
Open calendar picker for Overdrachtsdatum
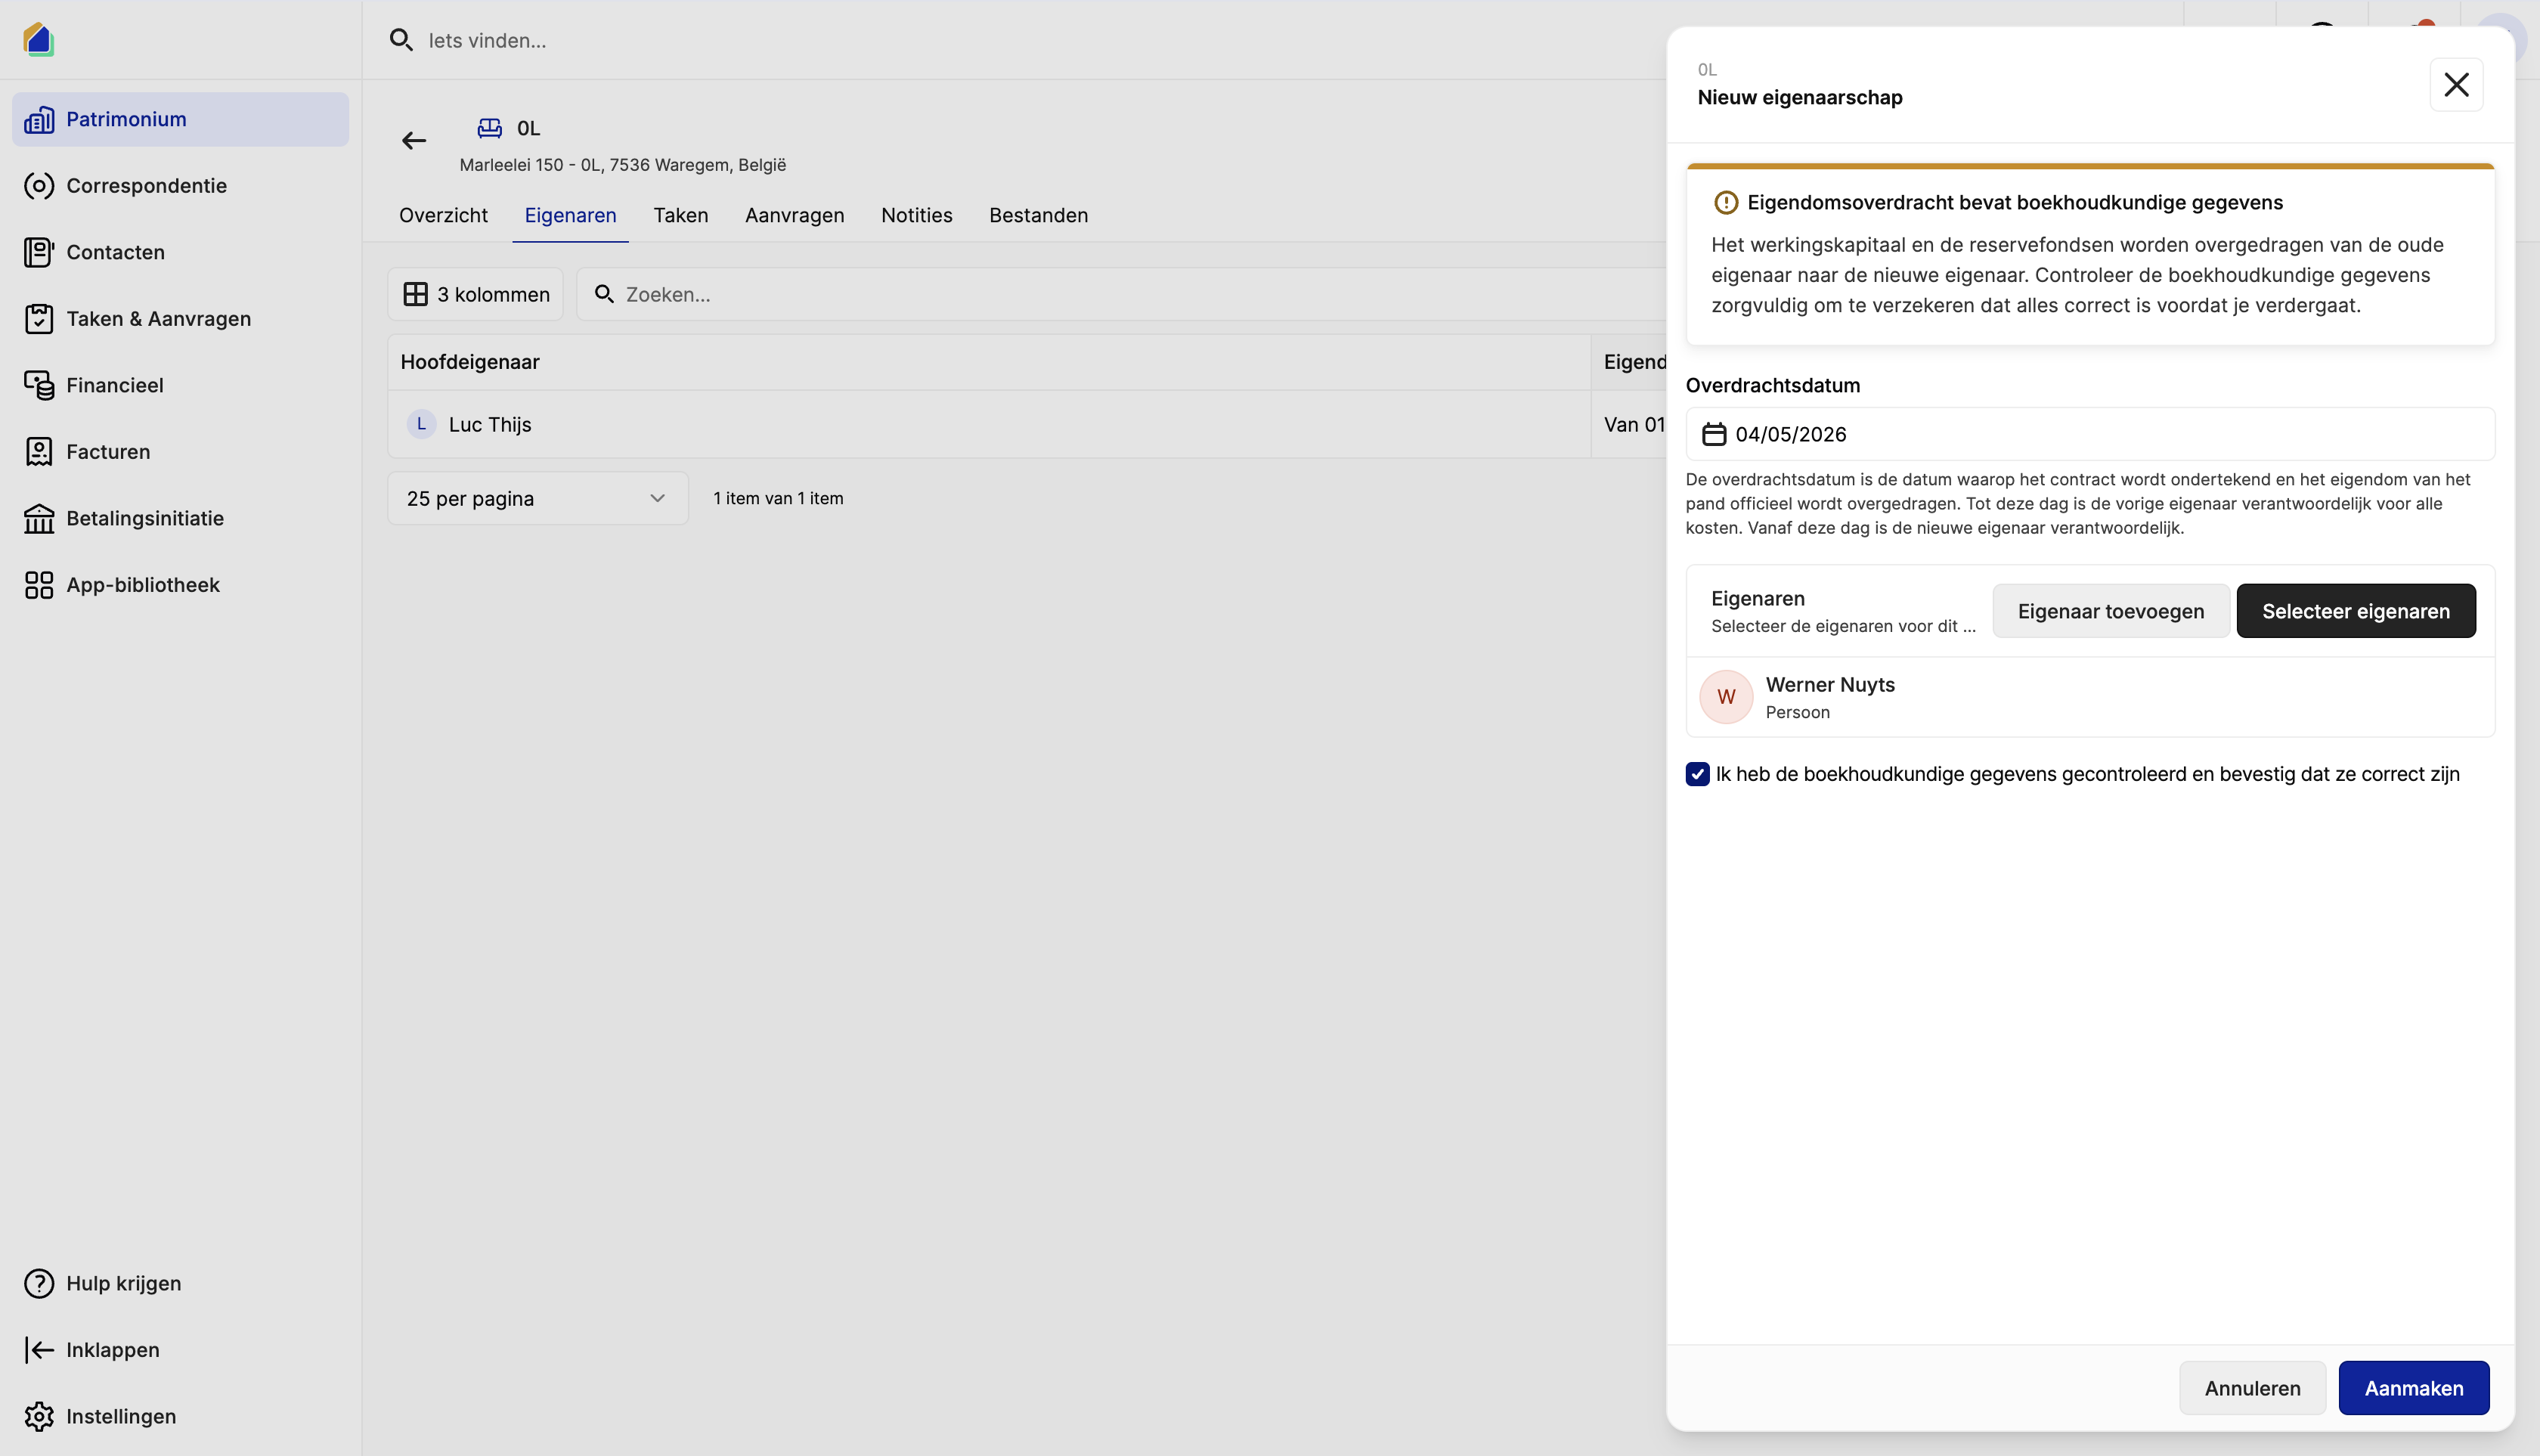pos(1714,434)
